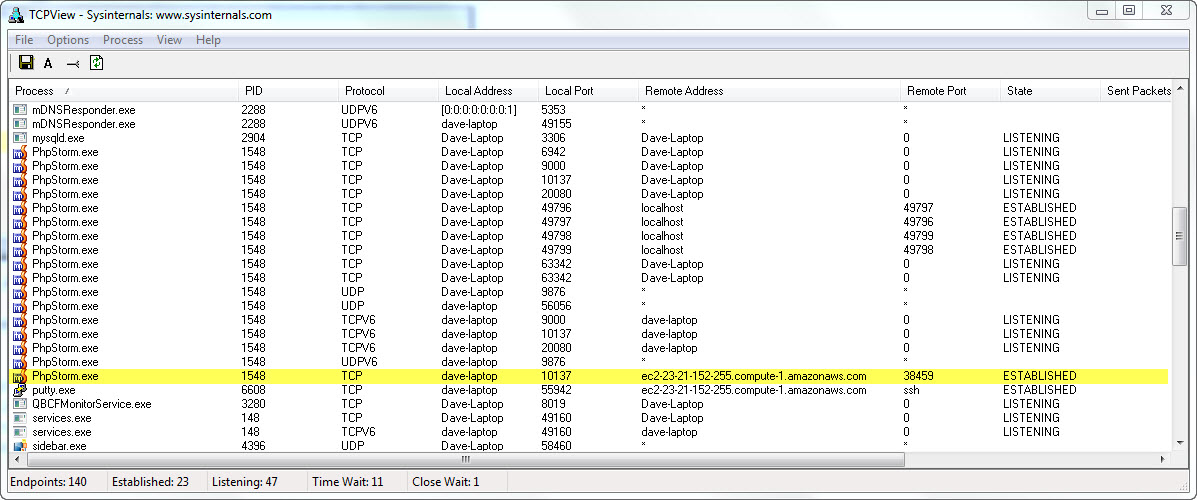Screen dimensions: 1197x500
Task: Sort by the PID column header
Action: coord(288,91)
